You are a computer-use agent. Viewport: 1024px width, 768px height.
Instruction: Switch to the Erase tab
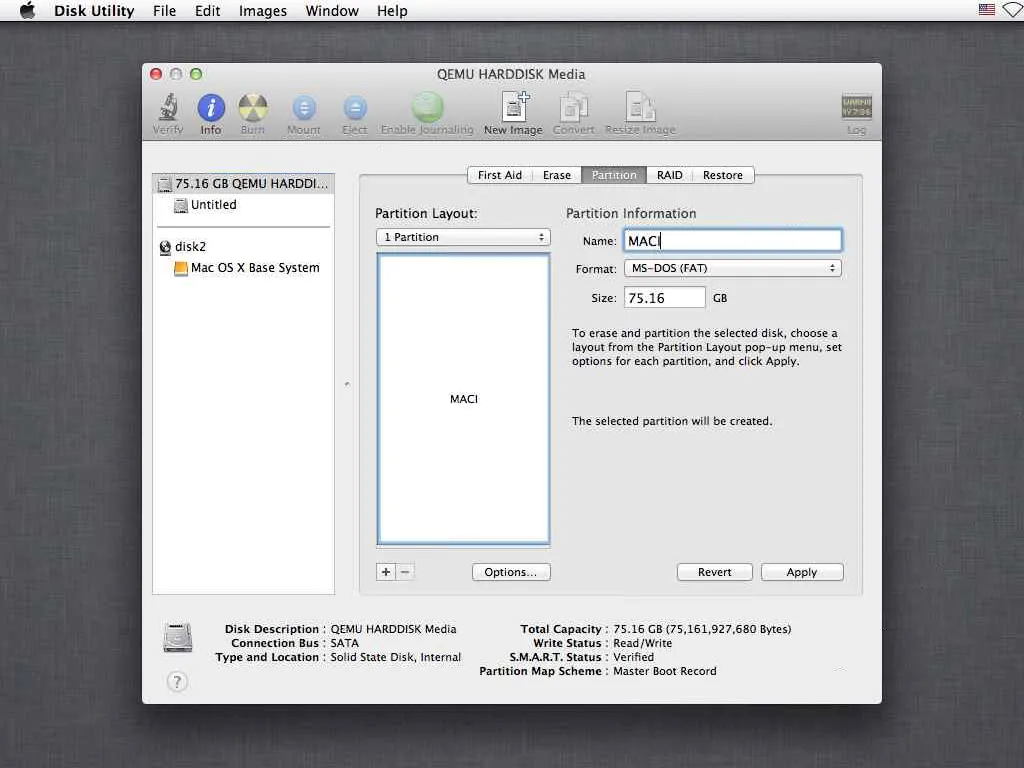point(556,175)
